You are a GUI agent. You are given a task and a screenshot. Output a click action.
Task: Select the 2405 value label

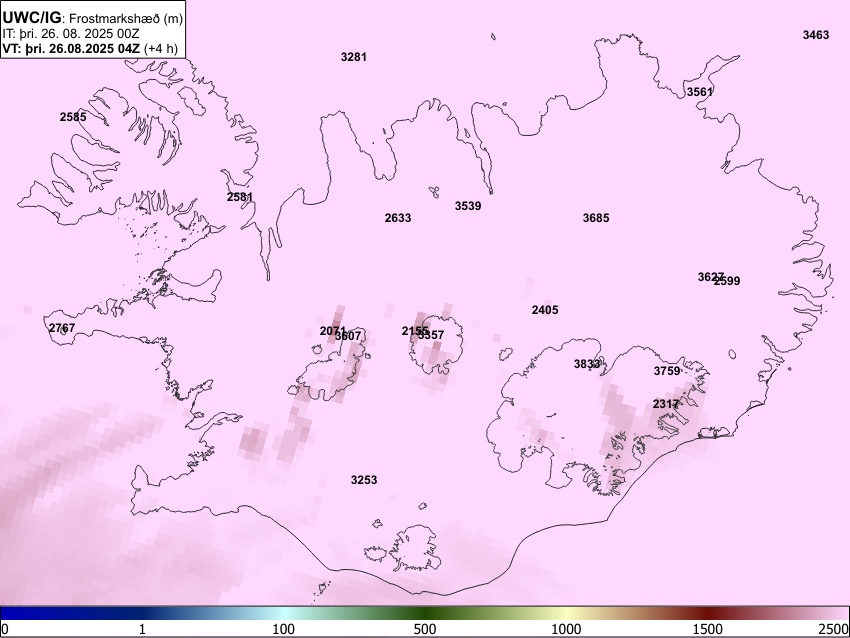(545, 310)
